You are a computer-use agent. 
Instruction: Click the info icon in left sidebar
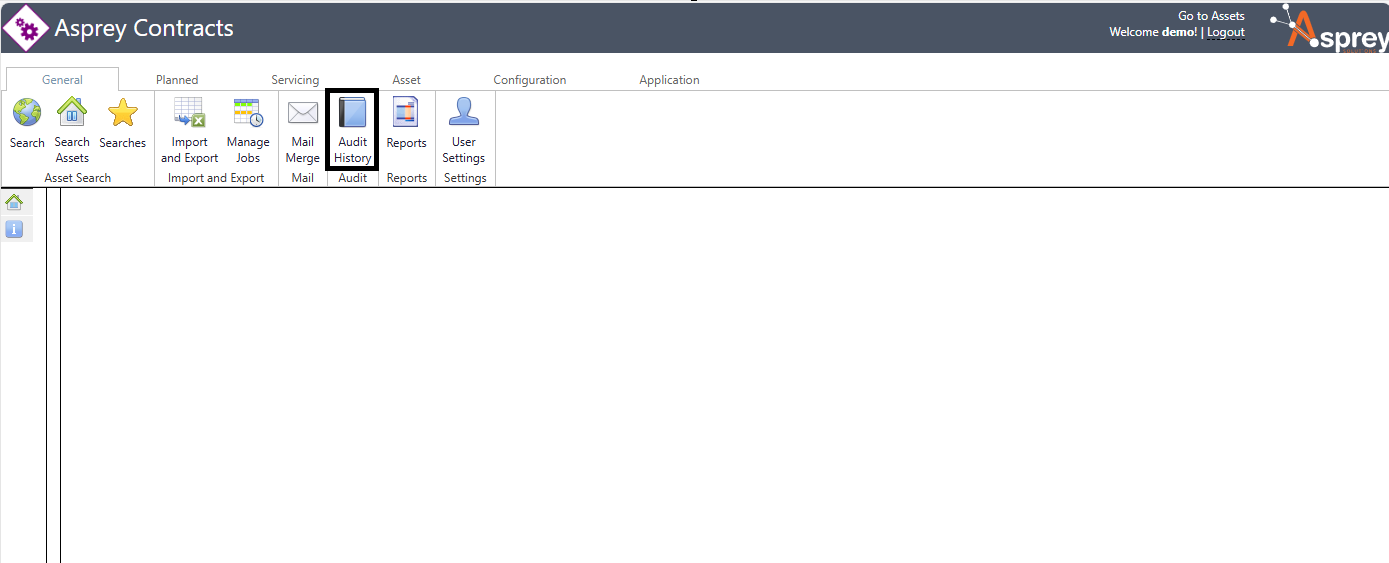[x=14, y=230]
